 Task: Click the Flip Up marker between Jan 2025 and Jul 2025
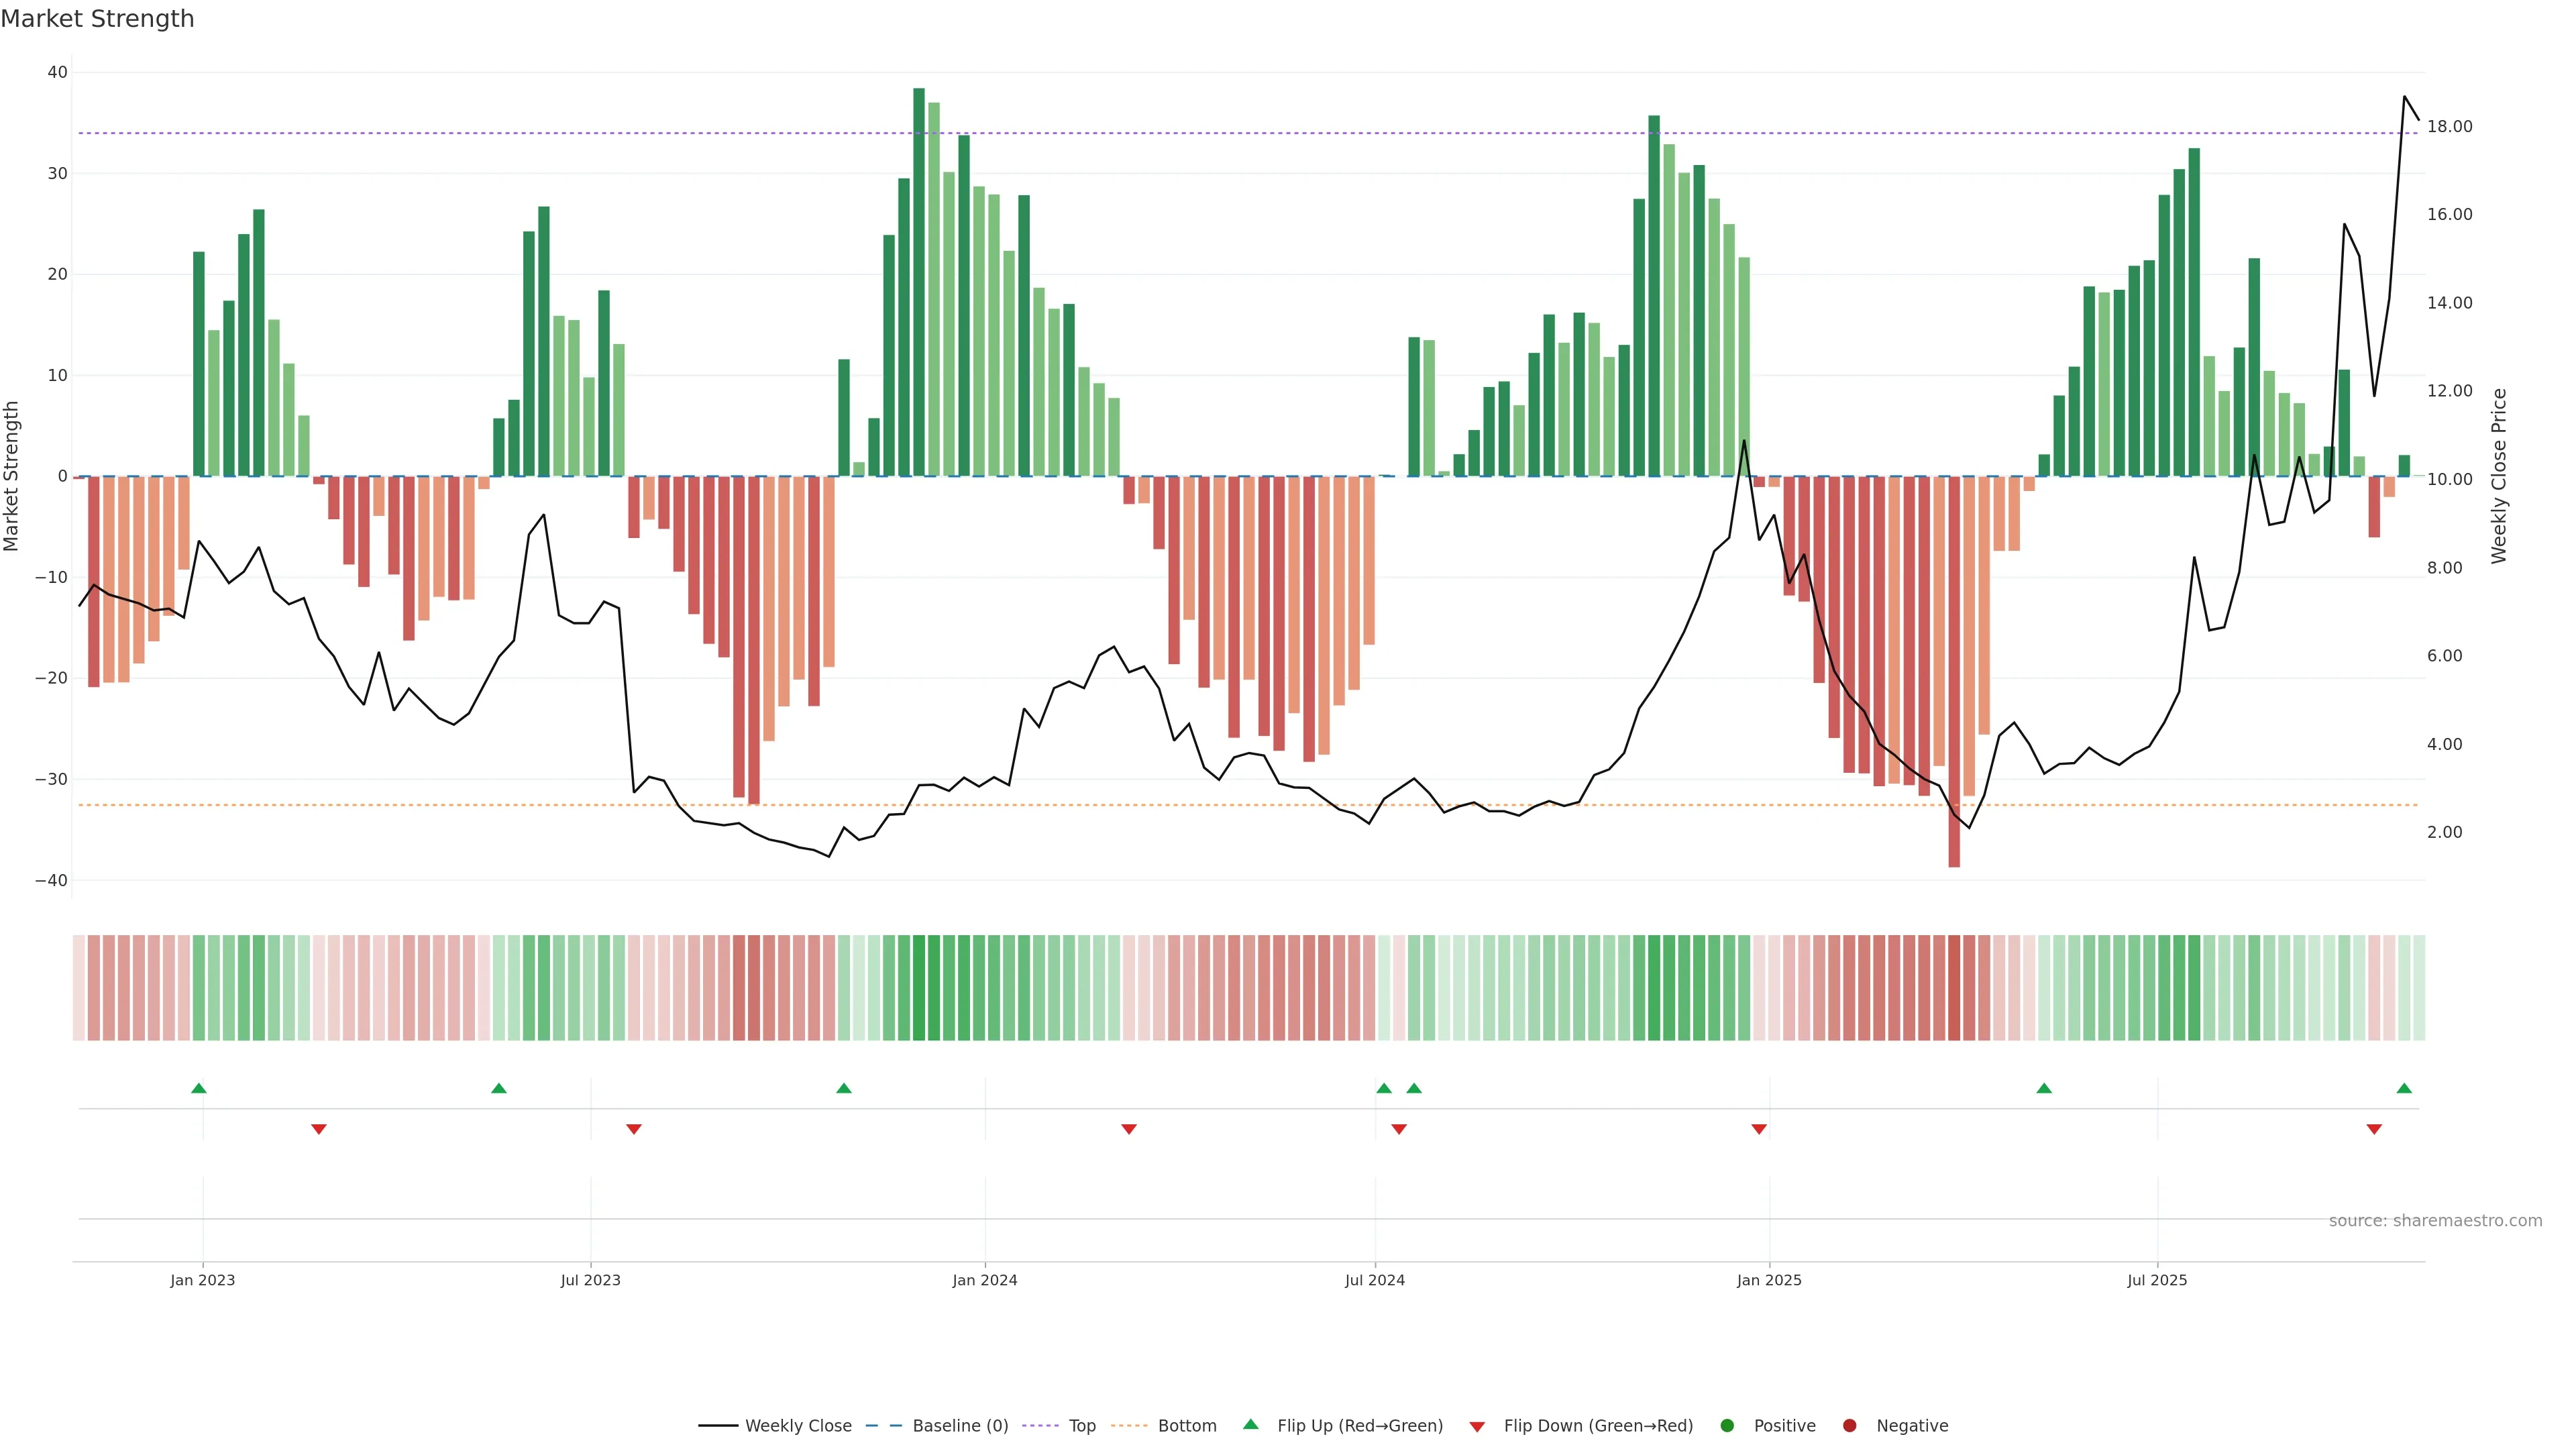[2044, 1088]
